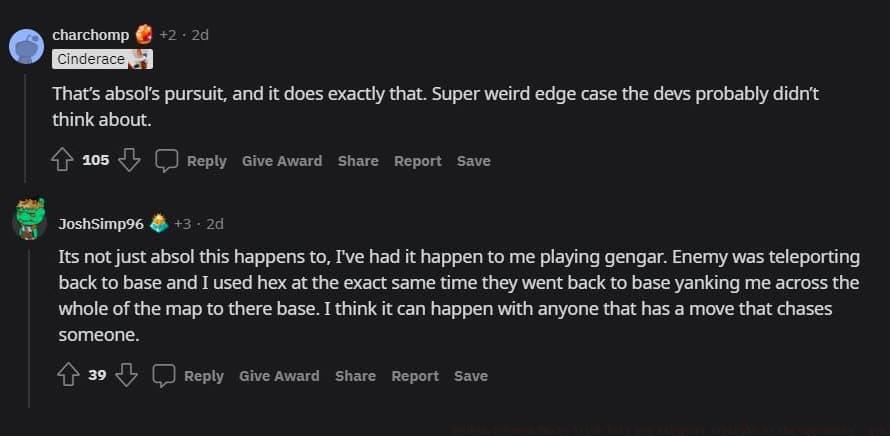
Task: Click the comment bubble icon under JoshSimp96's comment
Action: tap(164, 375)
